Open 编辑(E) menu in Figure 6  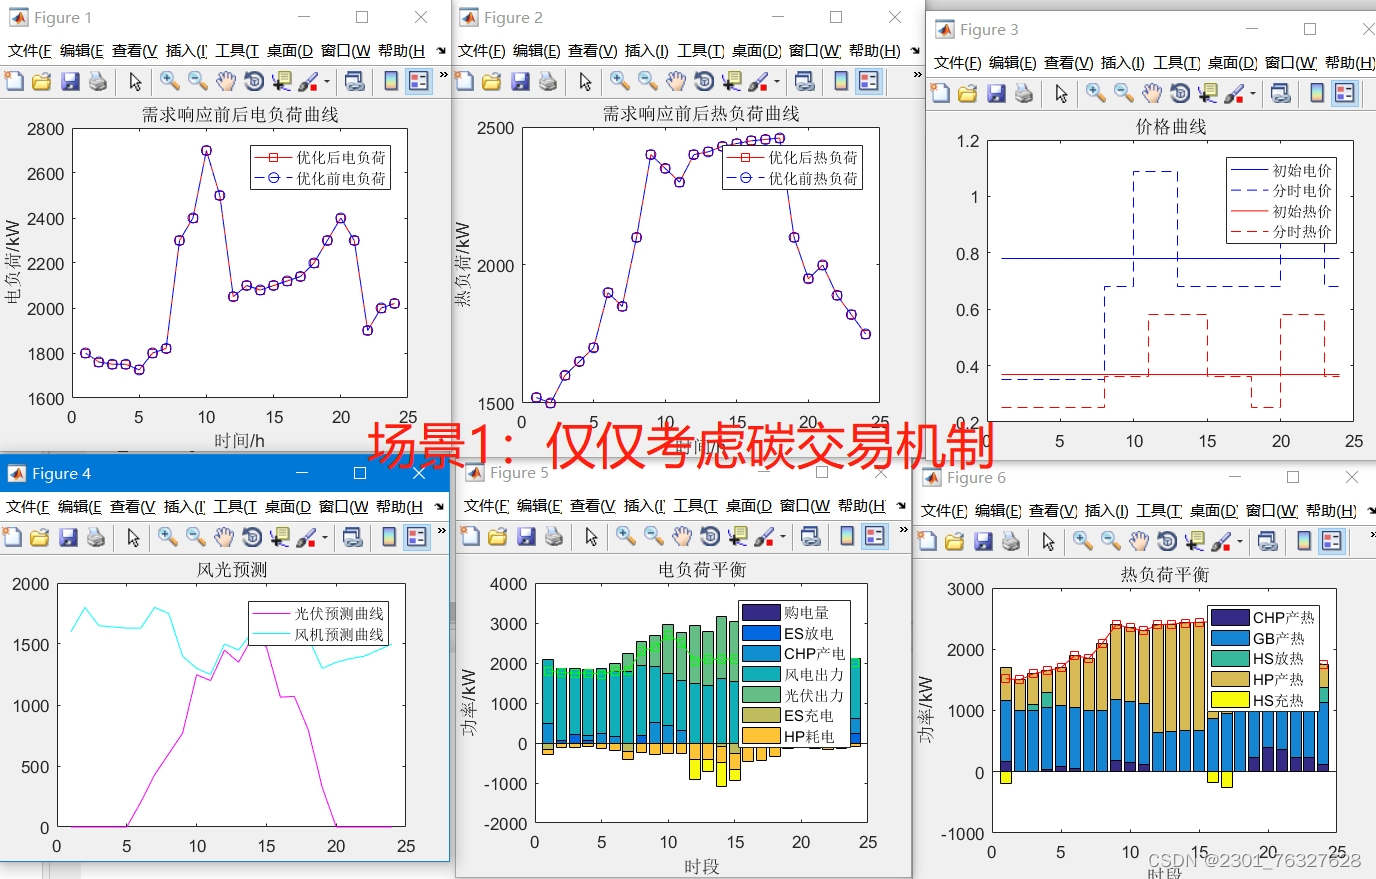point(999,511)
